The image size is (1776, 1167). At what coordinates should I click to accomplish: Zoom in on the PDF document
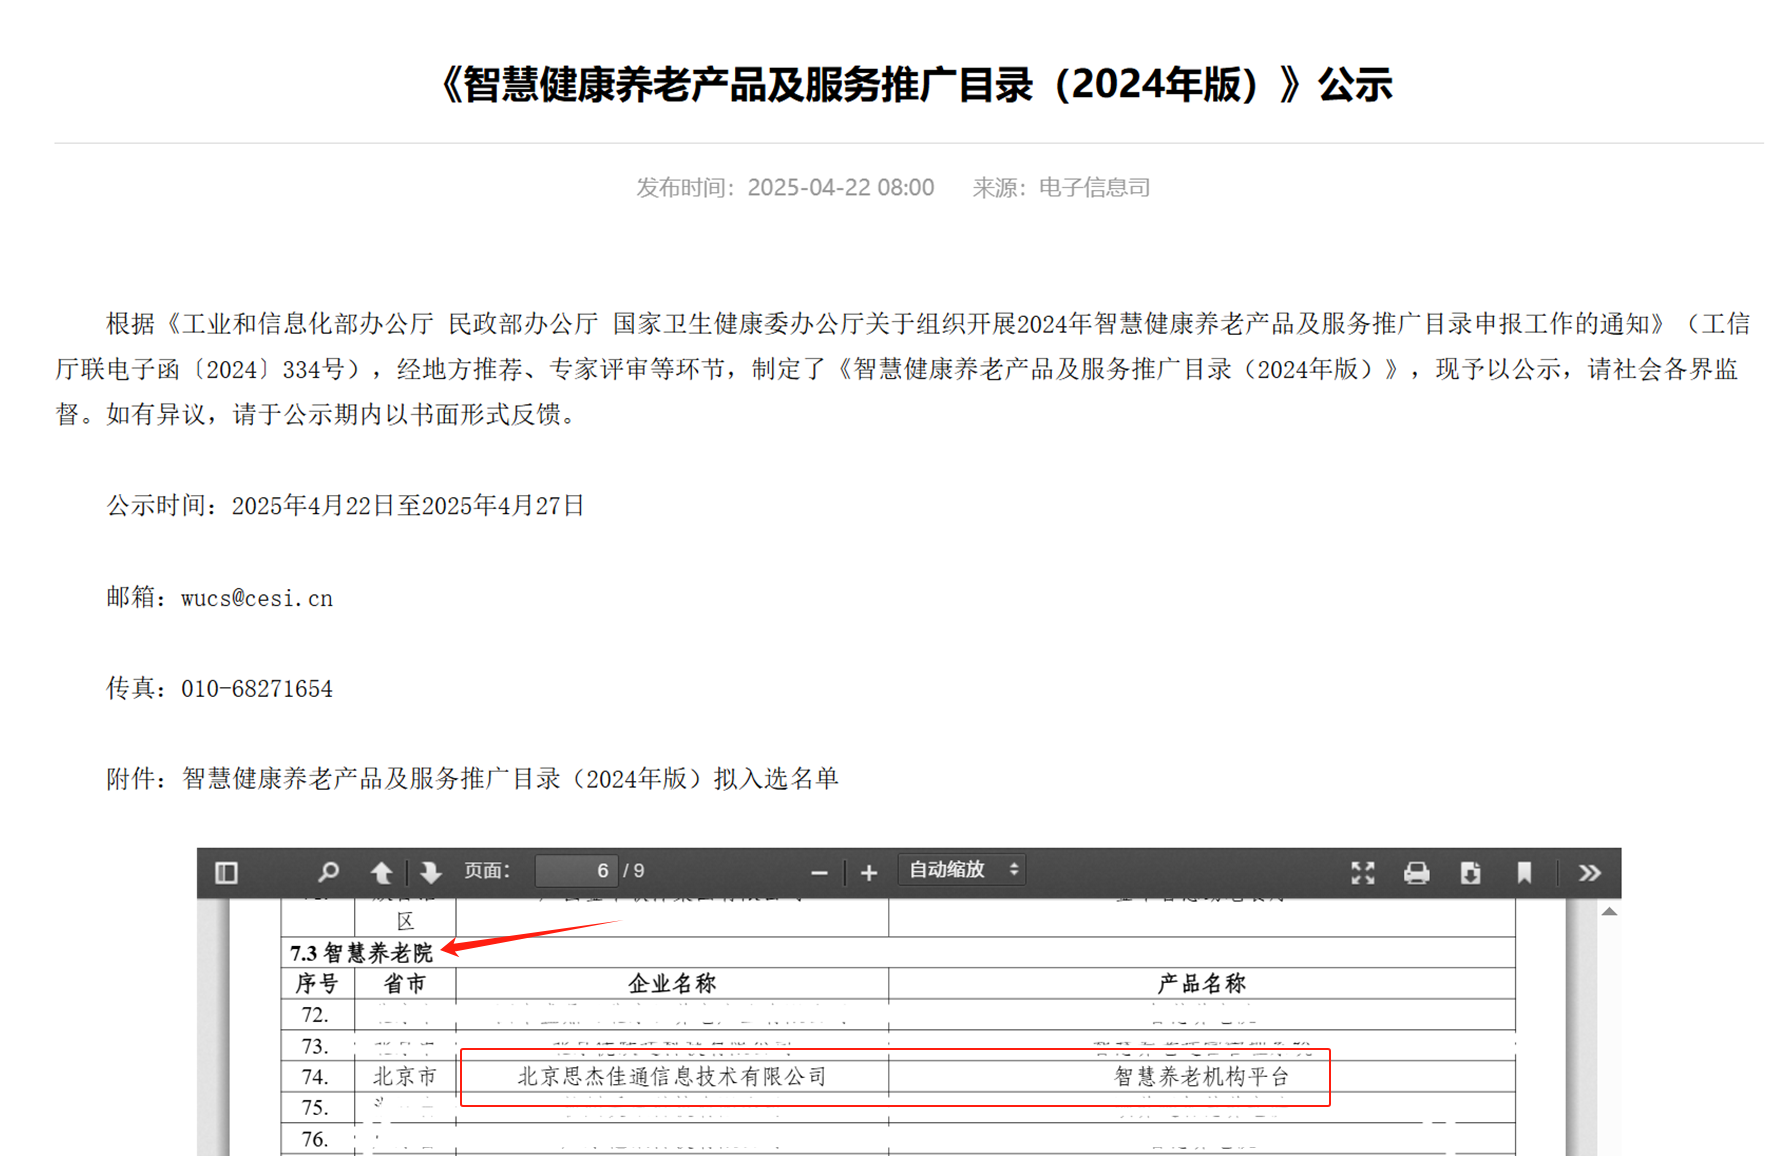(x=869, y=873)
